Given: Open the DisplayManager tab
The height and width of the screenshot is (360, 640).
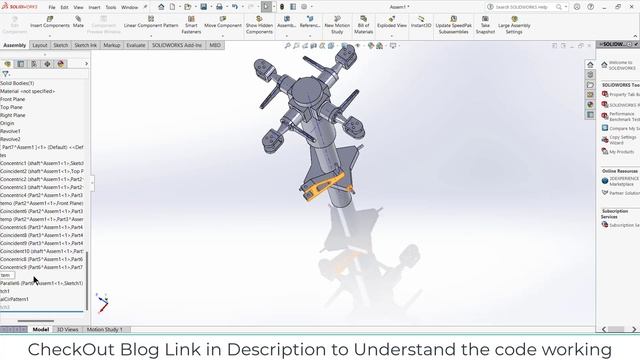Looking at the screenshot, I should point(61,64).
